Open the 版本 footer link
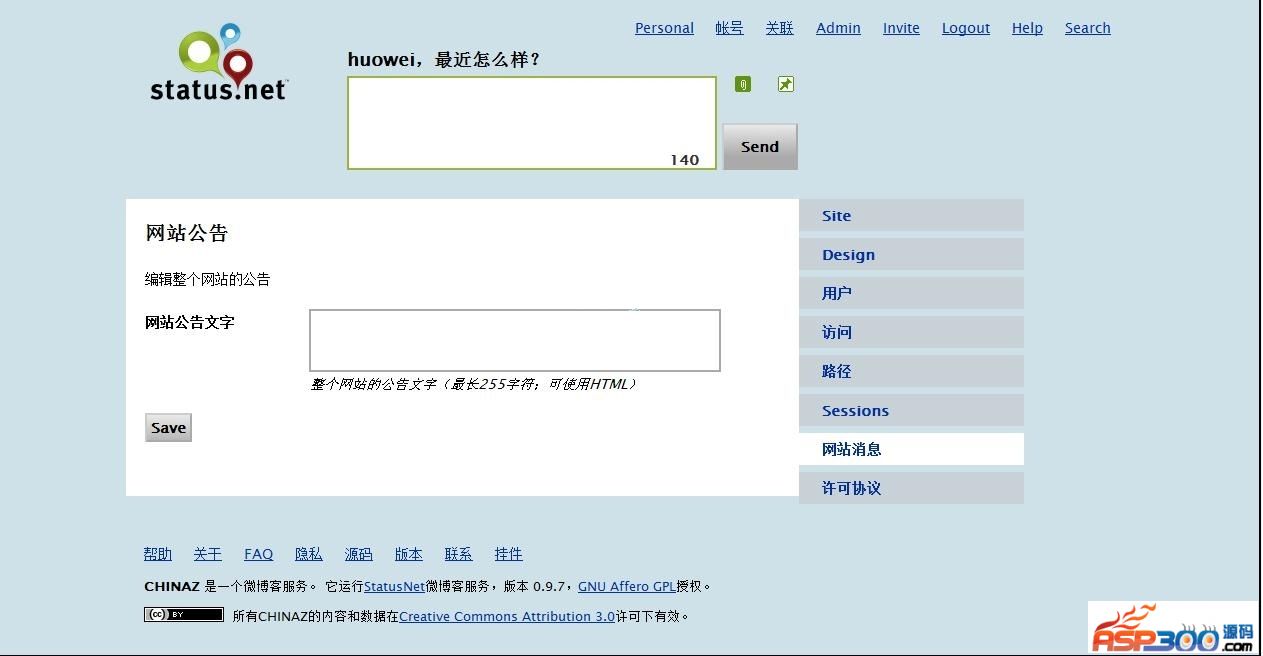1263x656 pixels. click(x=409, y=554)
